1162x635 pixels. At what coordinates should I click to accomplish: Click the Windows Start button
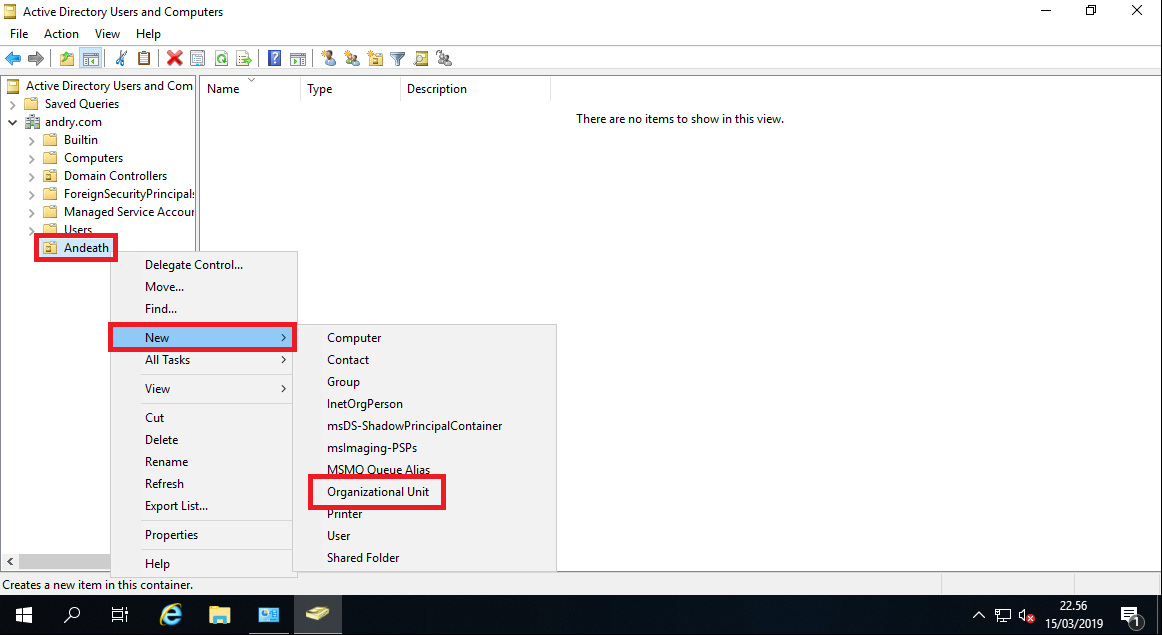tap(24, 615)
